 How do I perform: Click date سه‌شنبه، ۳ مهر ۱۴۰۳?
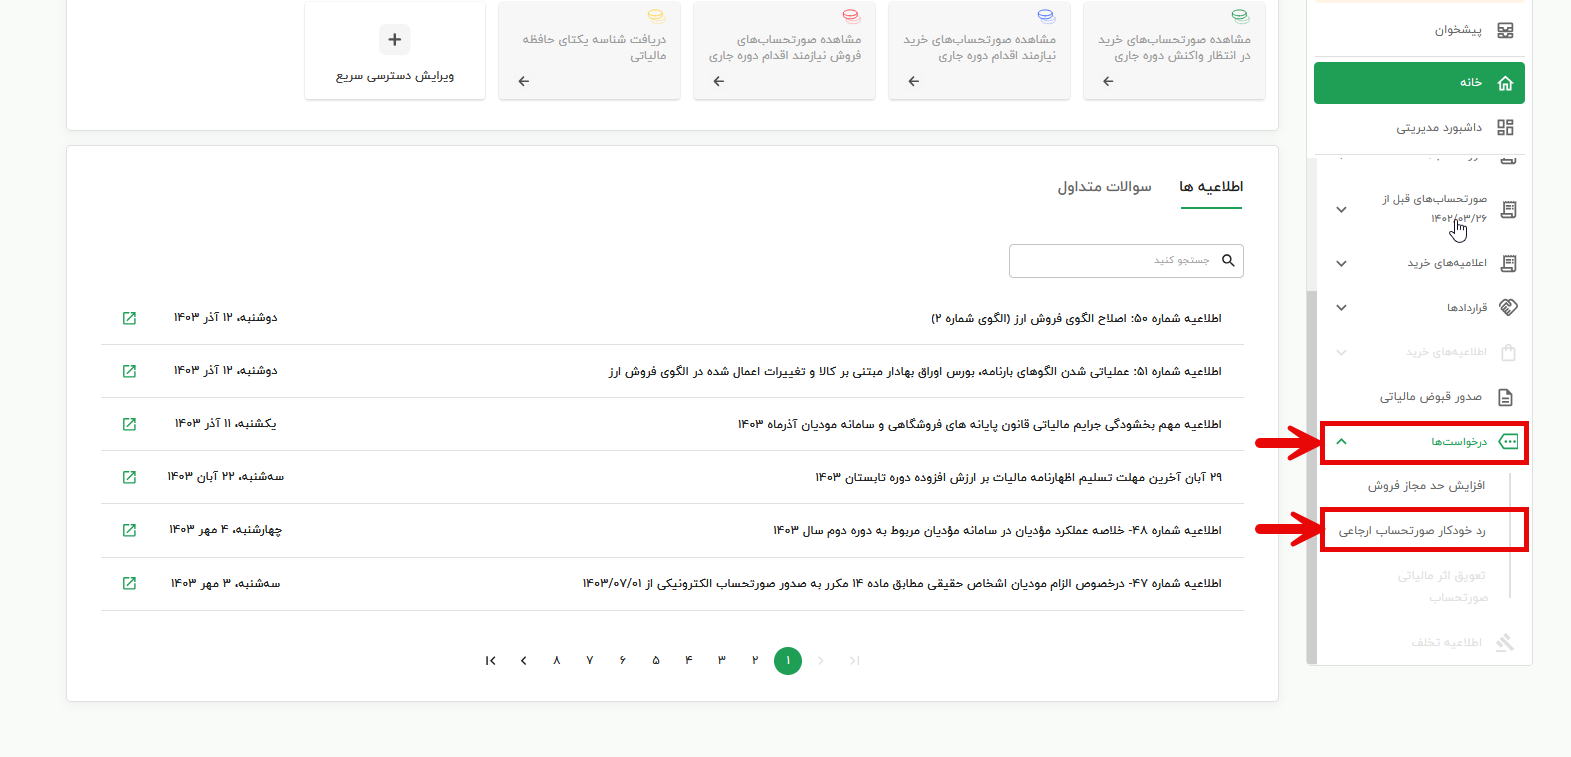[x=226, y=583]
